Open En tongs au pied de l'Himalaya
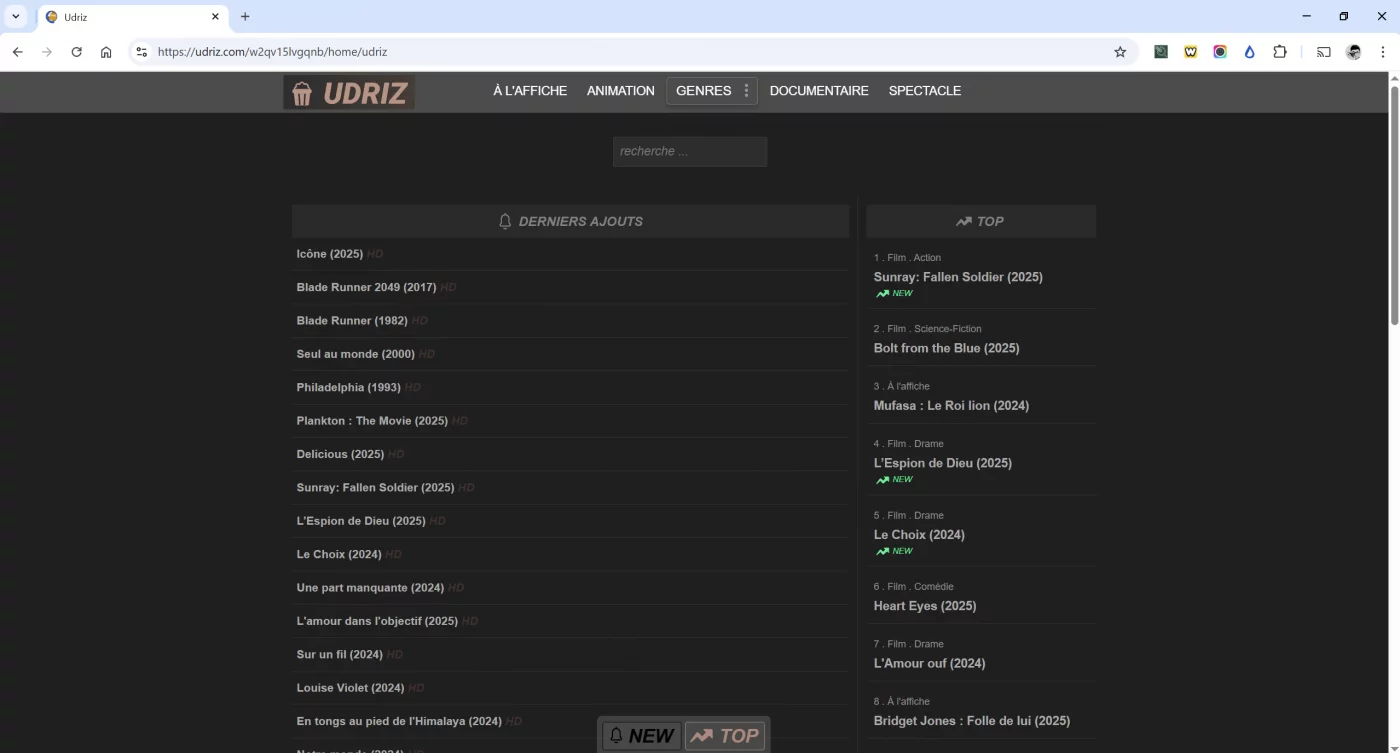Image resolution: width=1400 pixels, height=753 pixels. coord(399,721)
